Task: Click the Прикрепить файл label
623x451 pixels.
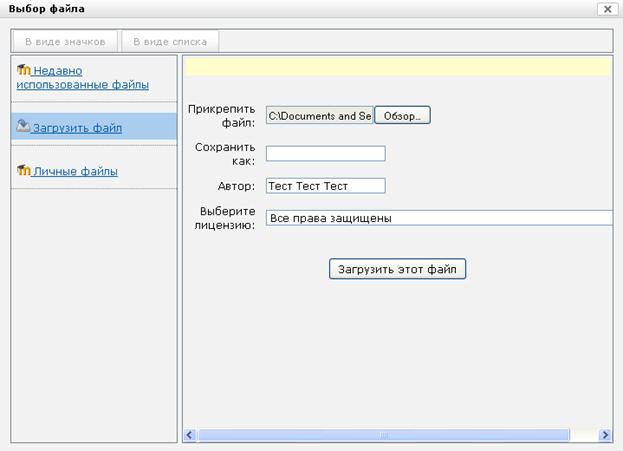Action: pos(221,116)
